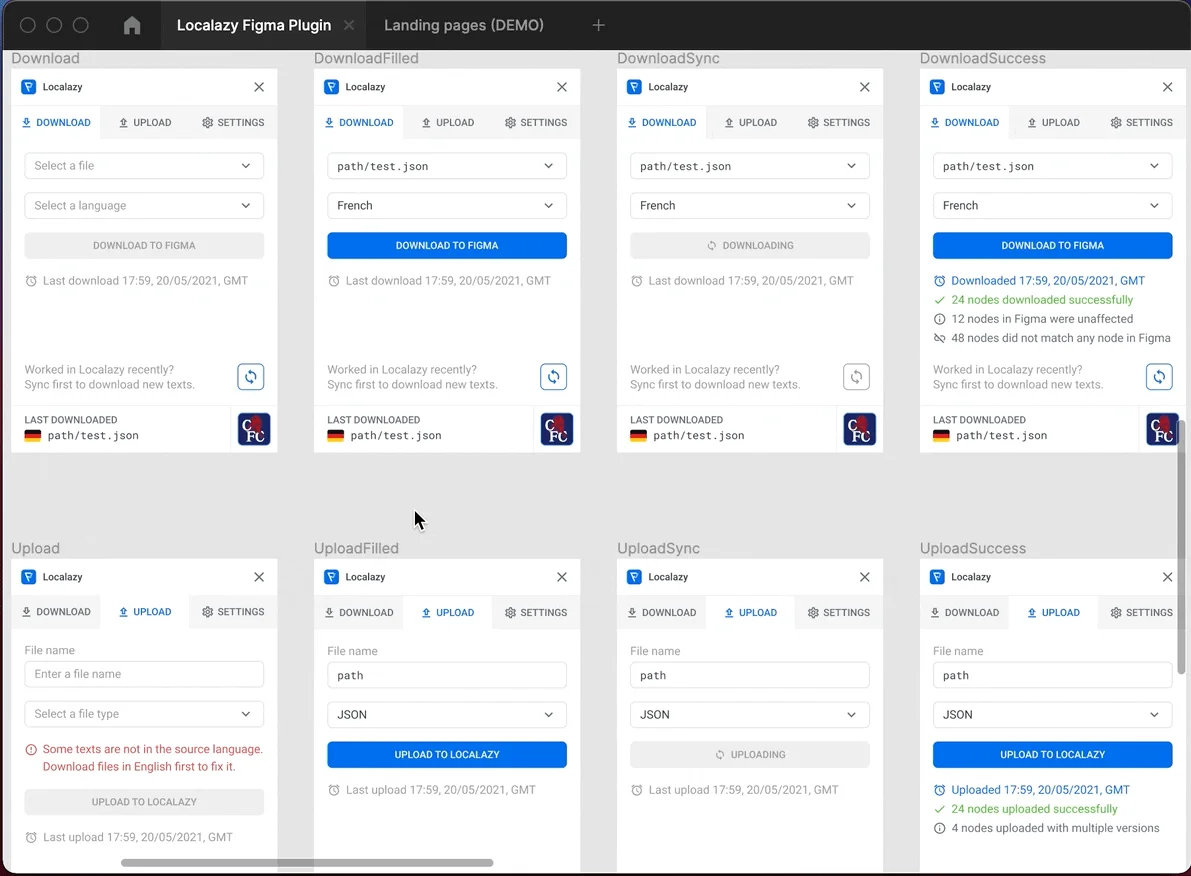1191x876 pixels.
Task: Click Upload to Localazy in UploadSuccess frame
Action: (1053, 754)
